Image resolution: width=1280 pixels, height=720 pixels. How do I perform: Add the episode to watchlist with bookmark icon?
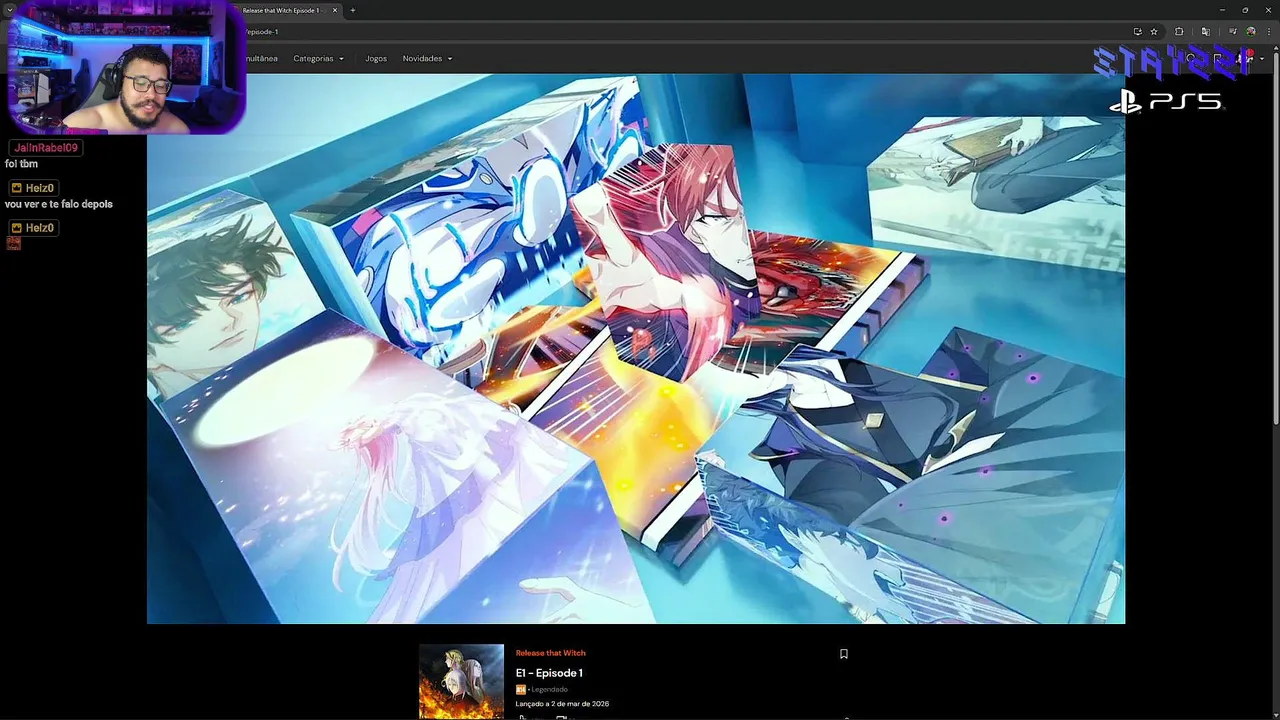[844, 654]
